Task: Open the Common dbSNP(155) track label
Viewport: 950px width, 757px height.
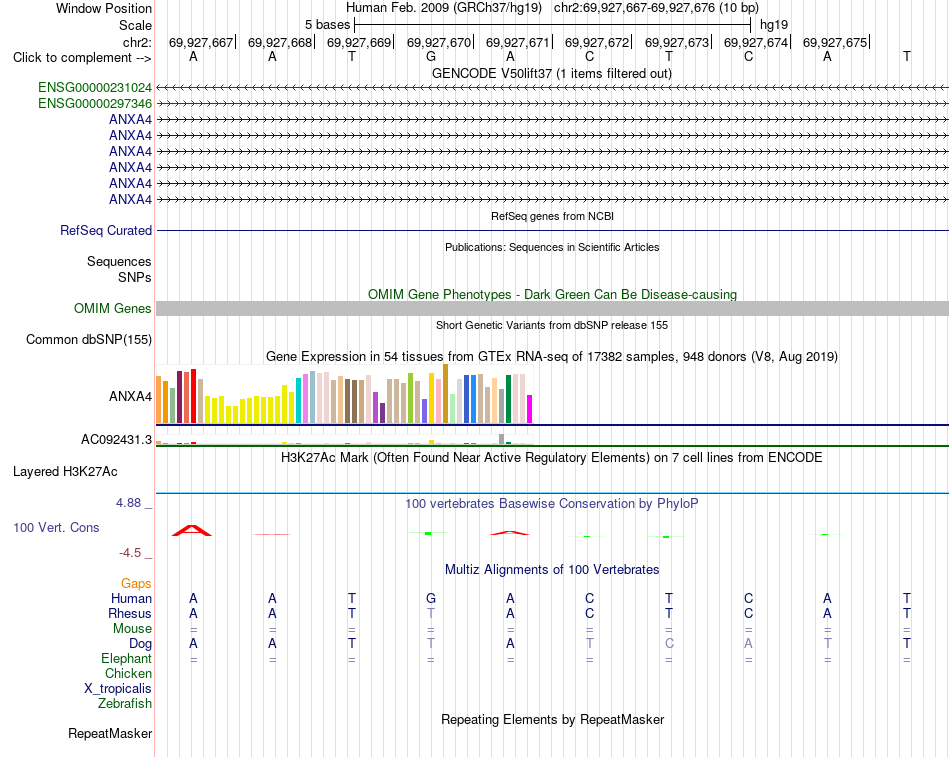Action: click(88, 339)
